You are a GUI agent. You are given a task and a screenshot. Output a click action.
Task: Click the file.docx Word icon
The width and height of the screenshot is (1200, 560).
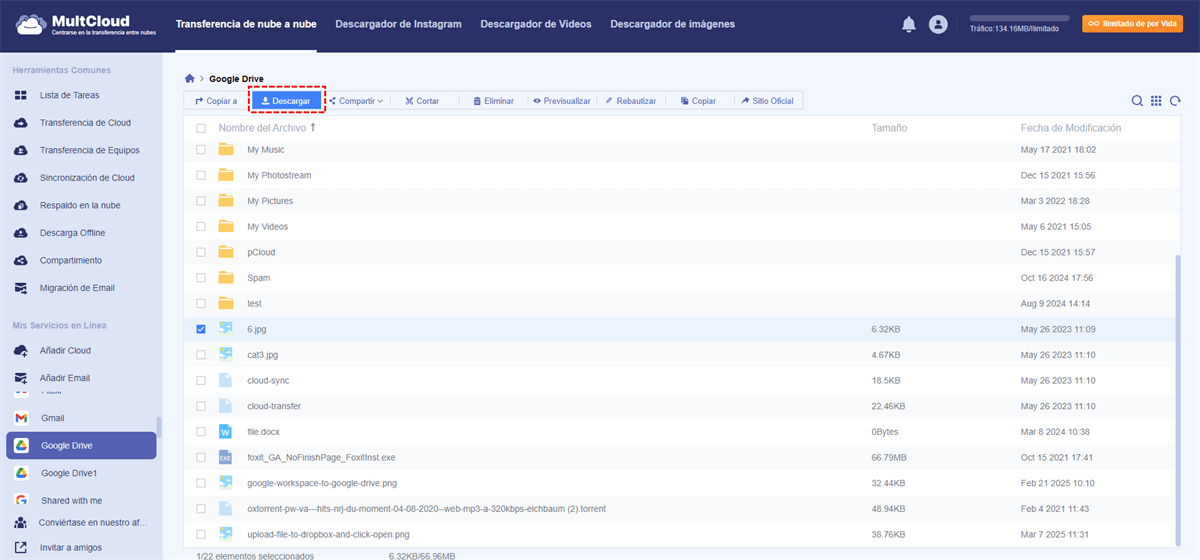pos(226,432)
